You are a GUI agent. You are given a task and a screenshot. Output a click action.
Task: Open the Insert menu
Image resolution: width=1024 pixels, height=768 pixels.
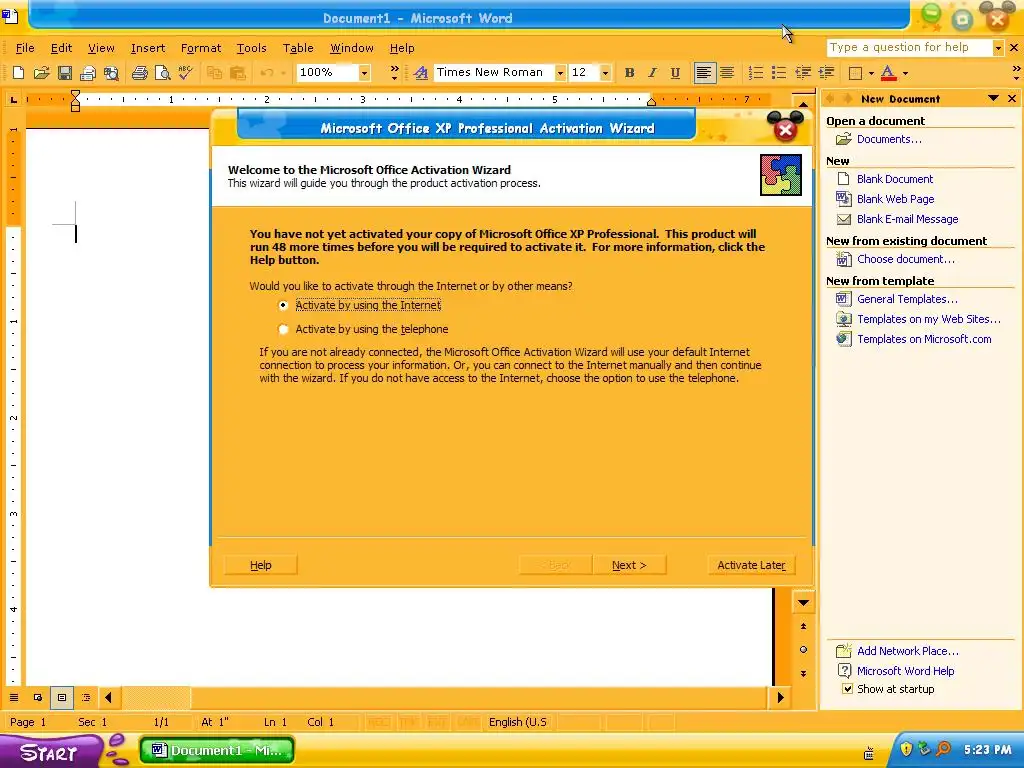coord(148,48)
